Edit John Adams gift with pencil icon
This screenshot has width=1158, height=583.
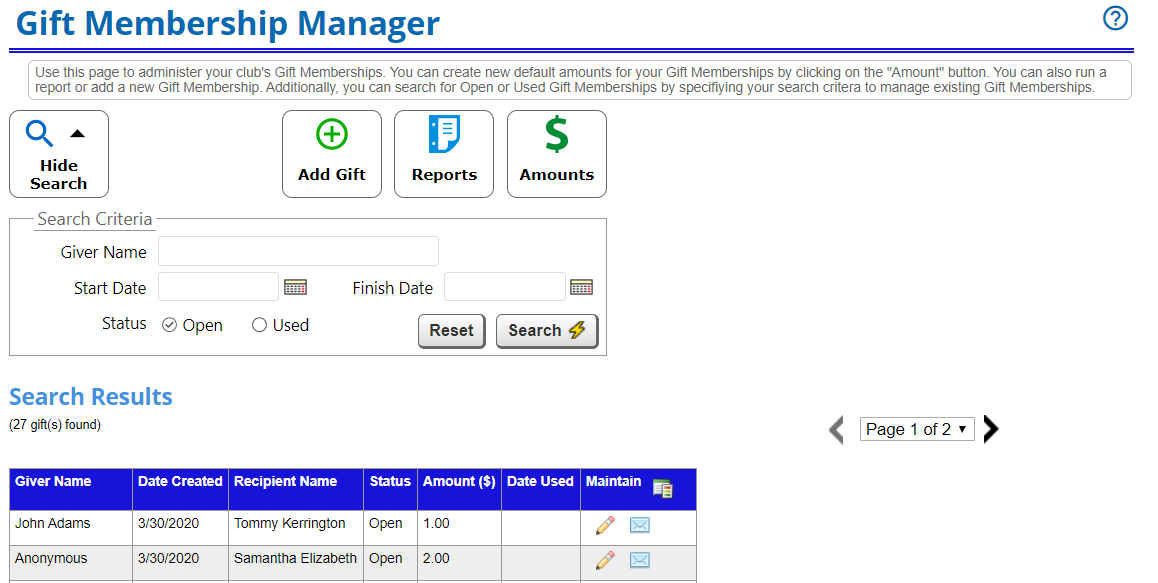point(605,525)
